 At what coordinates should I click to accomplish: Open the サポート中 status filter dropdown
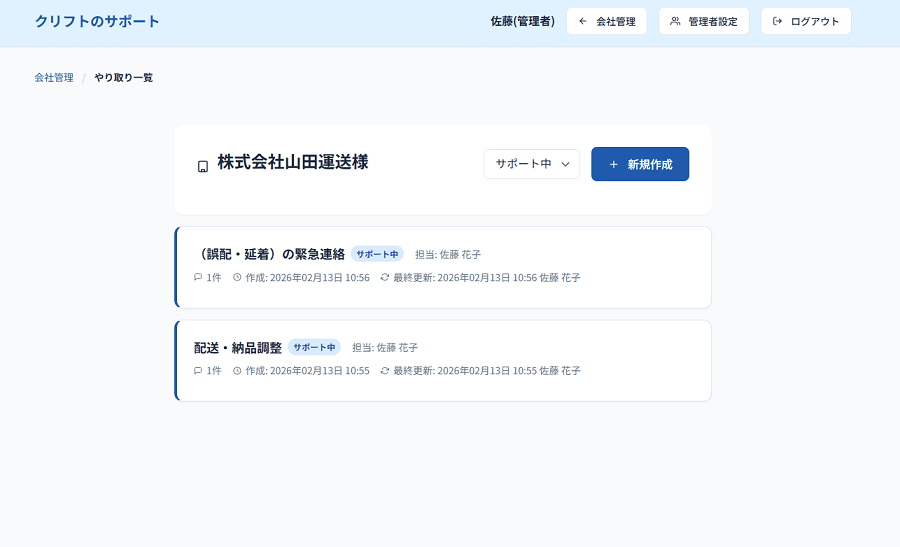[531, 164]
